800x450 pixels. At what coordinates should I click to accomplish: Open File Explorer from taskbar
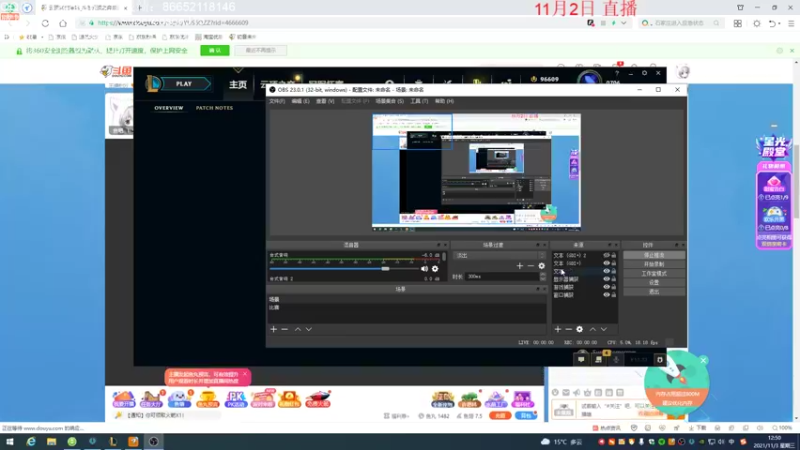click(x=52, y=442)
